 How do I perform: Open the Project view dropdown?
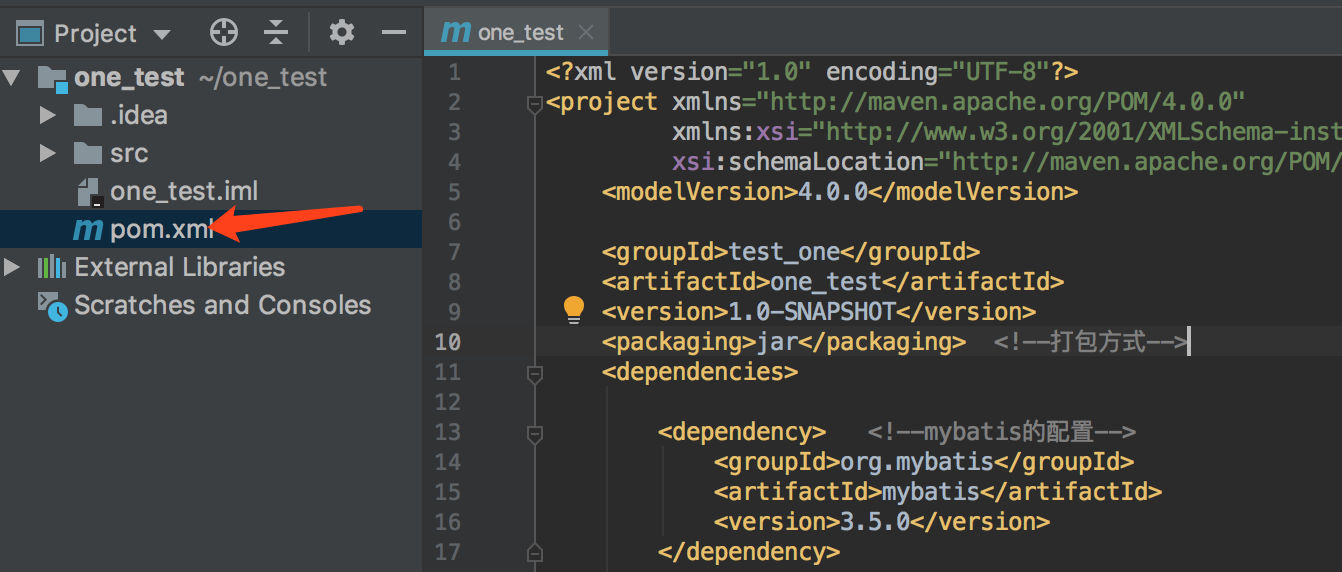coord(161,34)
